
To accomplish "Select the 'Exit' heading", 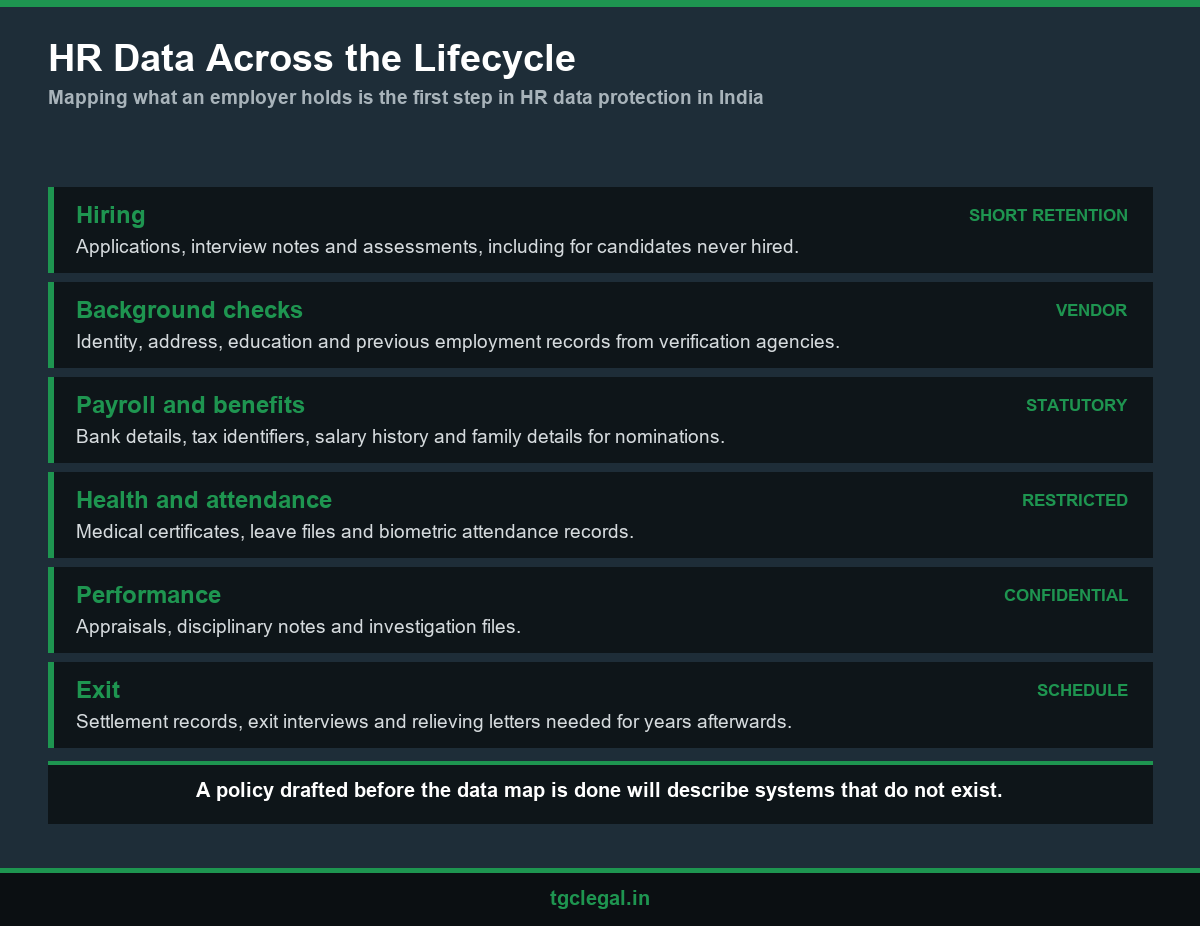I will pos(98,690).
